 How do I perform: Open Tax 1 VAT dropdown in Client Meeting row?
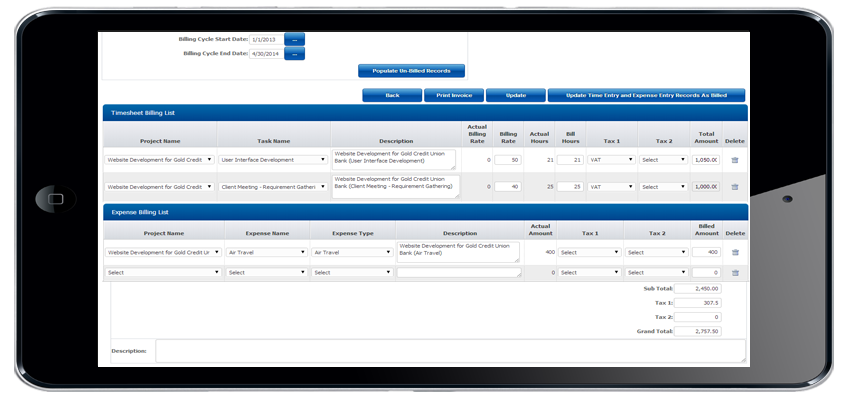point(611,186)
